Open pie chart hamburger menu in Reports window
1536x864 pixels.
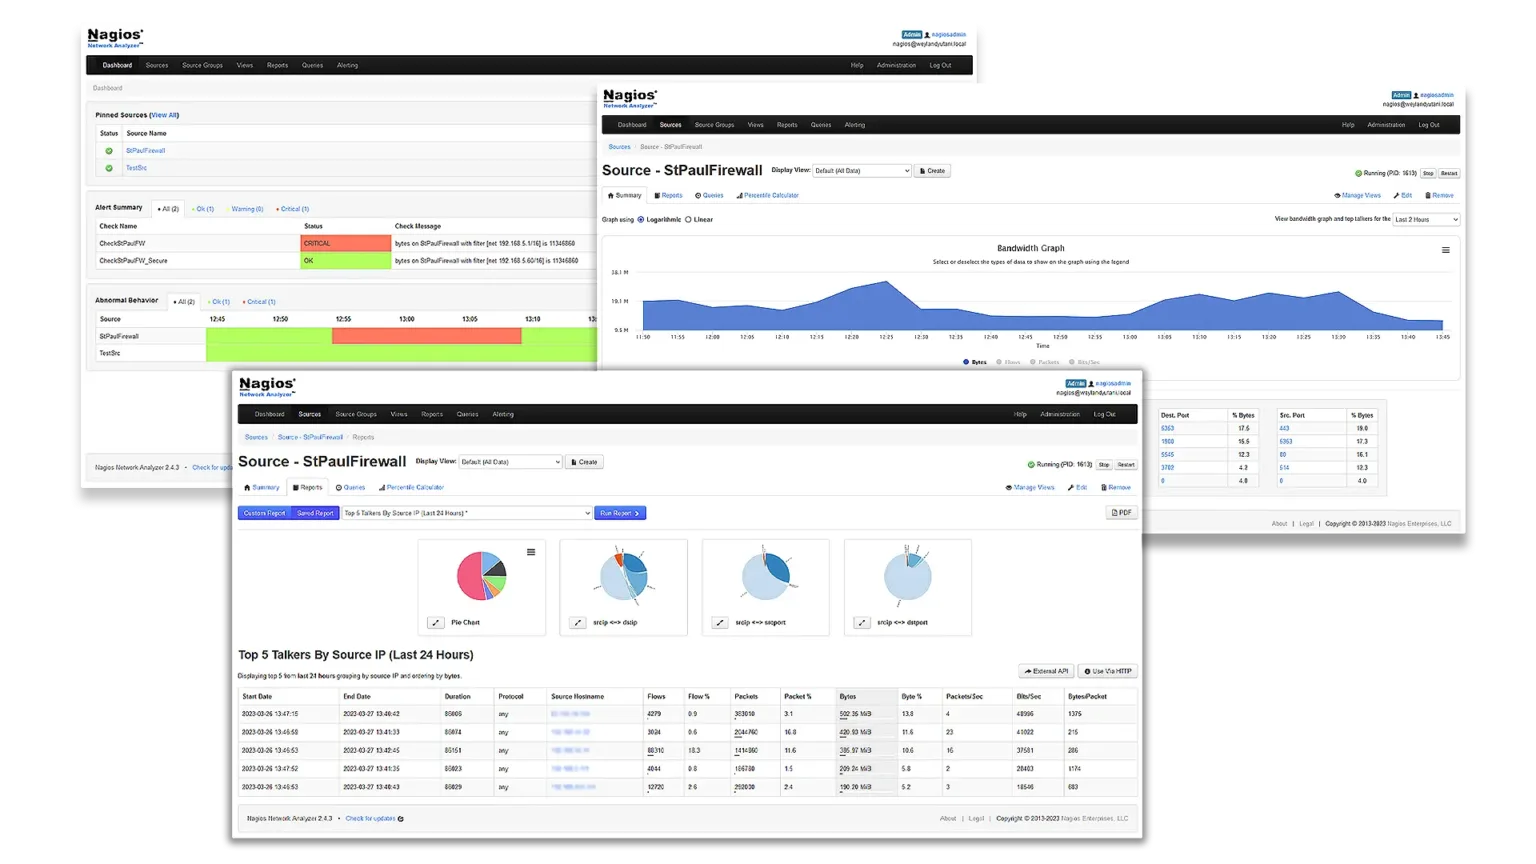click(x=531, y=552)
